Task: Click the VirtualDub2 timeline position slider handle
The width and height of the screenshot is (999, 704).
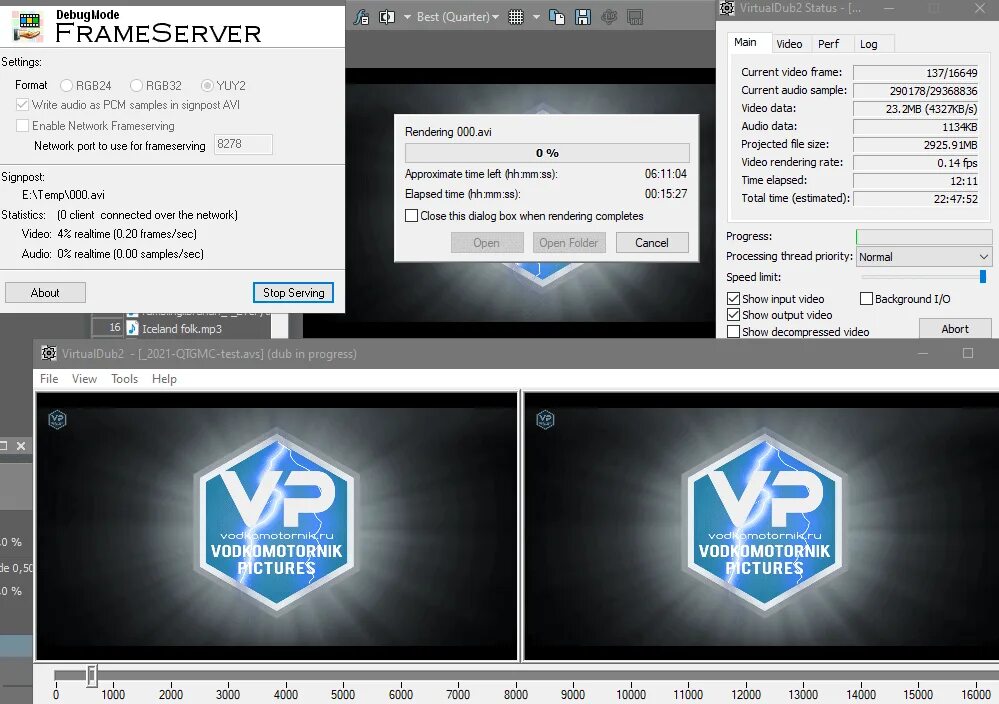Action: tap(92, 675)
